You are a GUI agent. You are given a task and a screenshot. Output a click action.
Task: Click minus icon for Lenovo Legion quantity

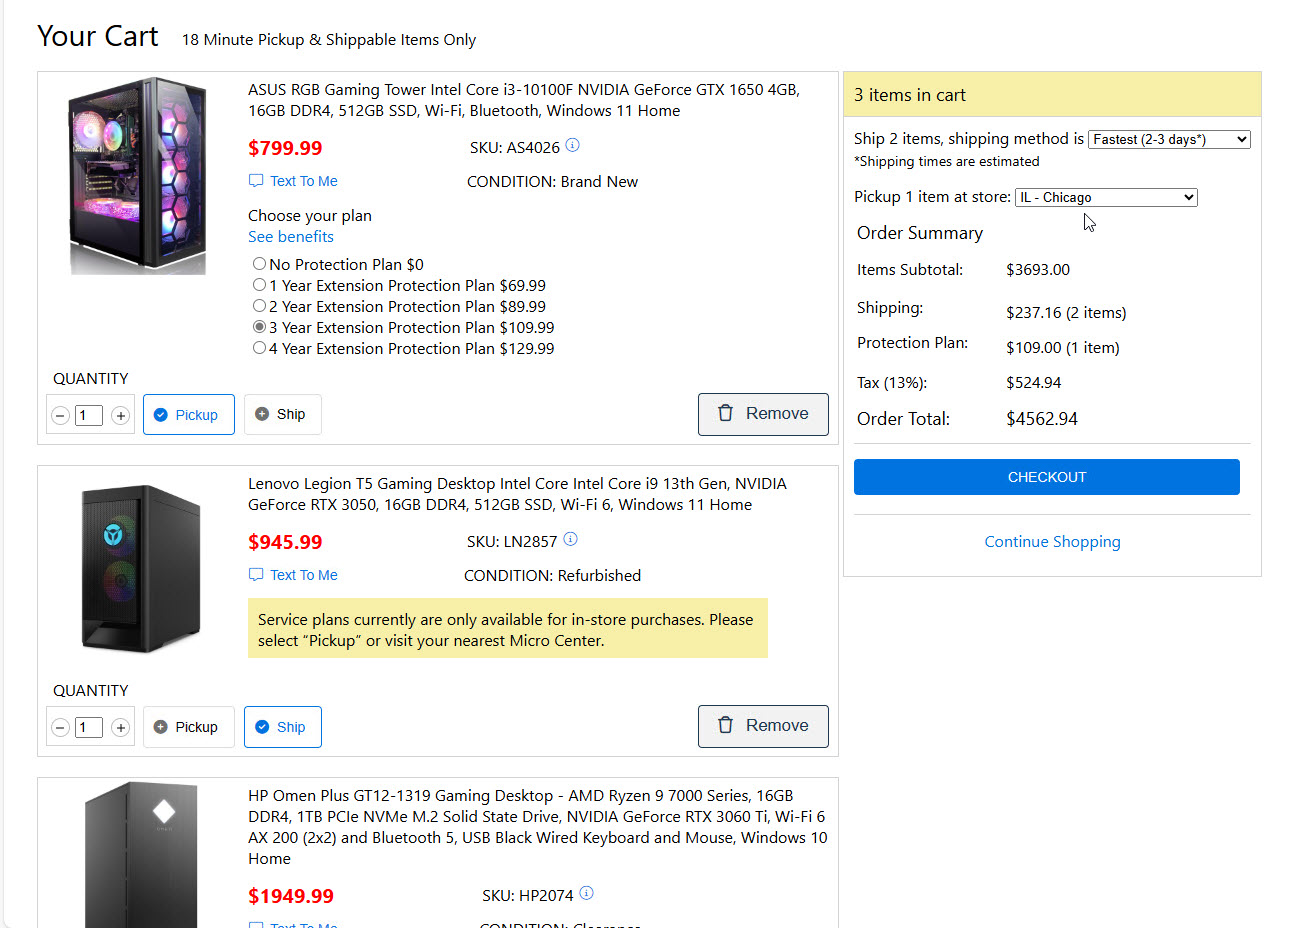(x=60, y=728)
